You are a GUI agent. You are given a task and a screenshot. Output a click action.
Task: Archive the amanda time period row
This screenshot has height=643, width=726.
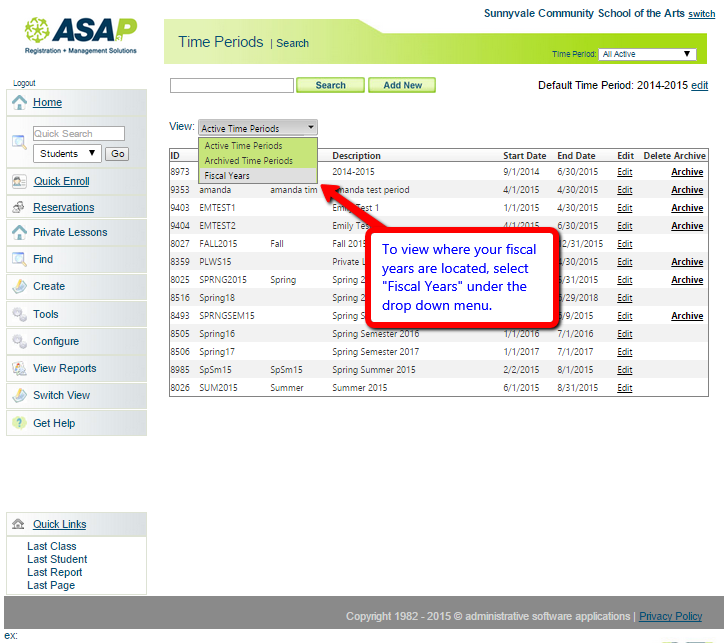(687, 190)
